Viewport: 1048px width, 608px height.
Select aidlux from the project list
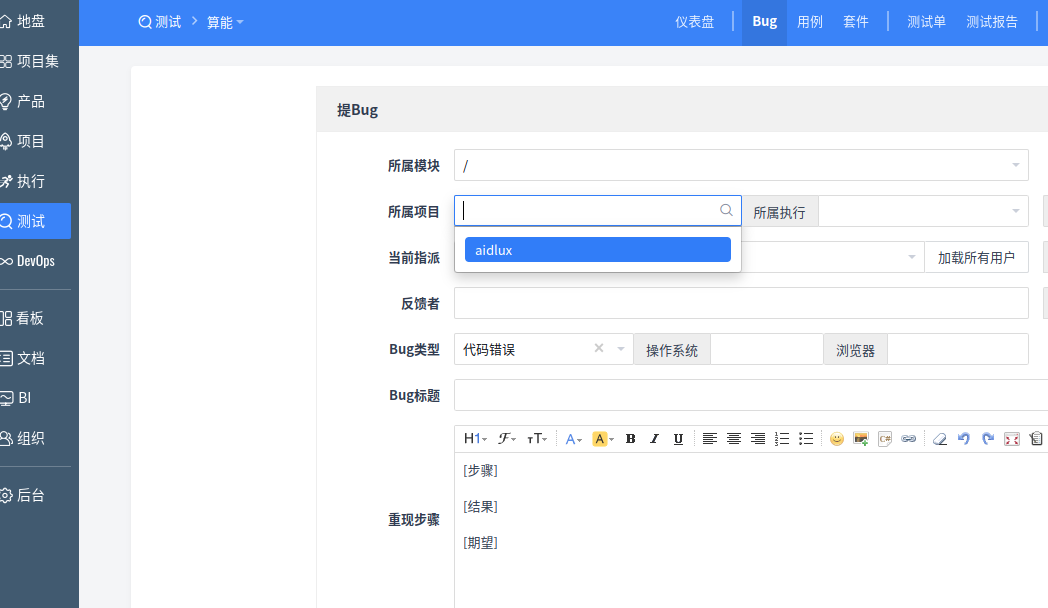[x=597, y=250]
